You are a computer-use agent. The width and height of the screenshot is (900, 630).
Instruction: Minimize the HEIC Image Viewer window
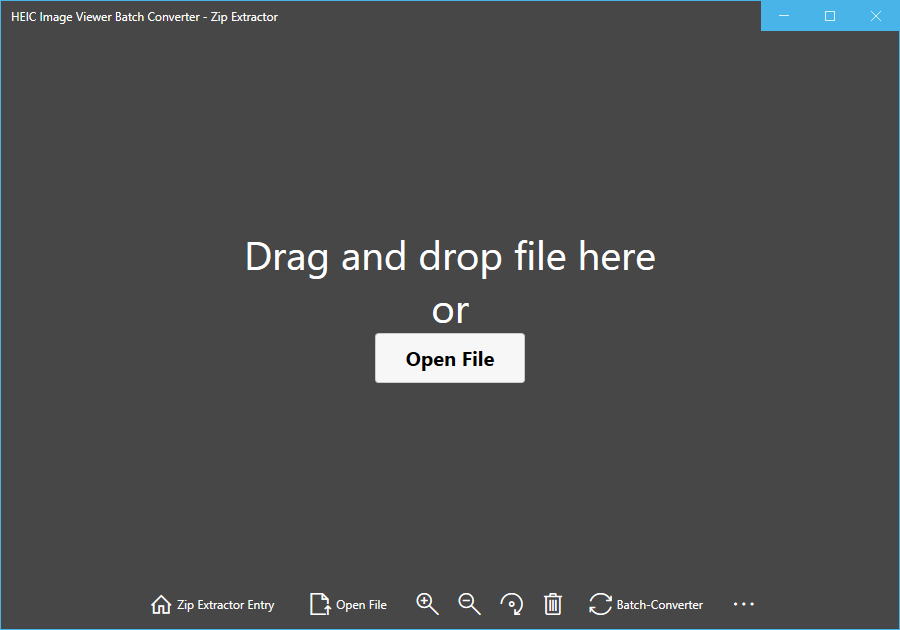tap(784, 16)
